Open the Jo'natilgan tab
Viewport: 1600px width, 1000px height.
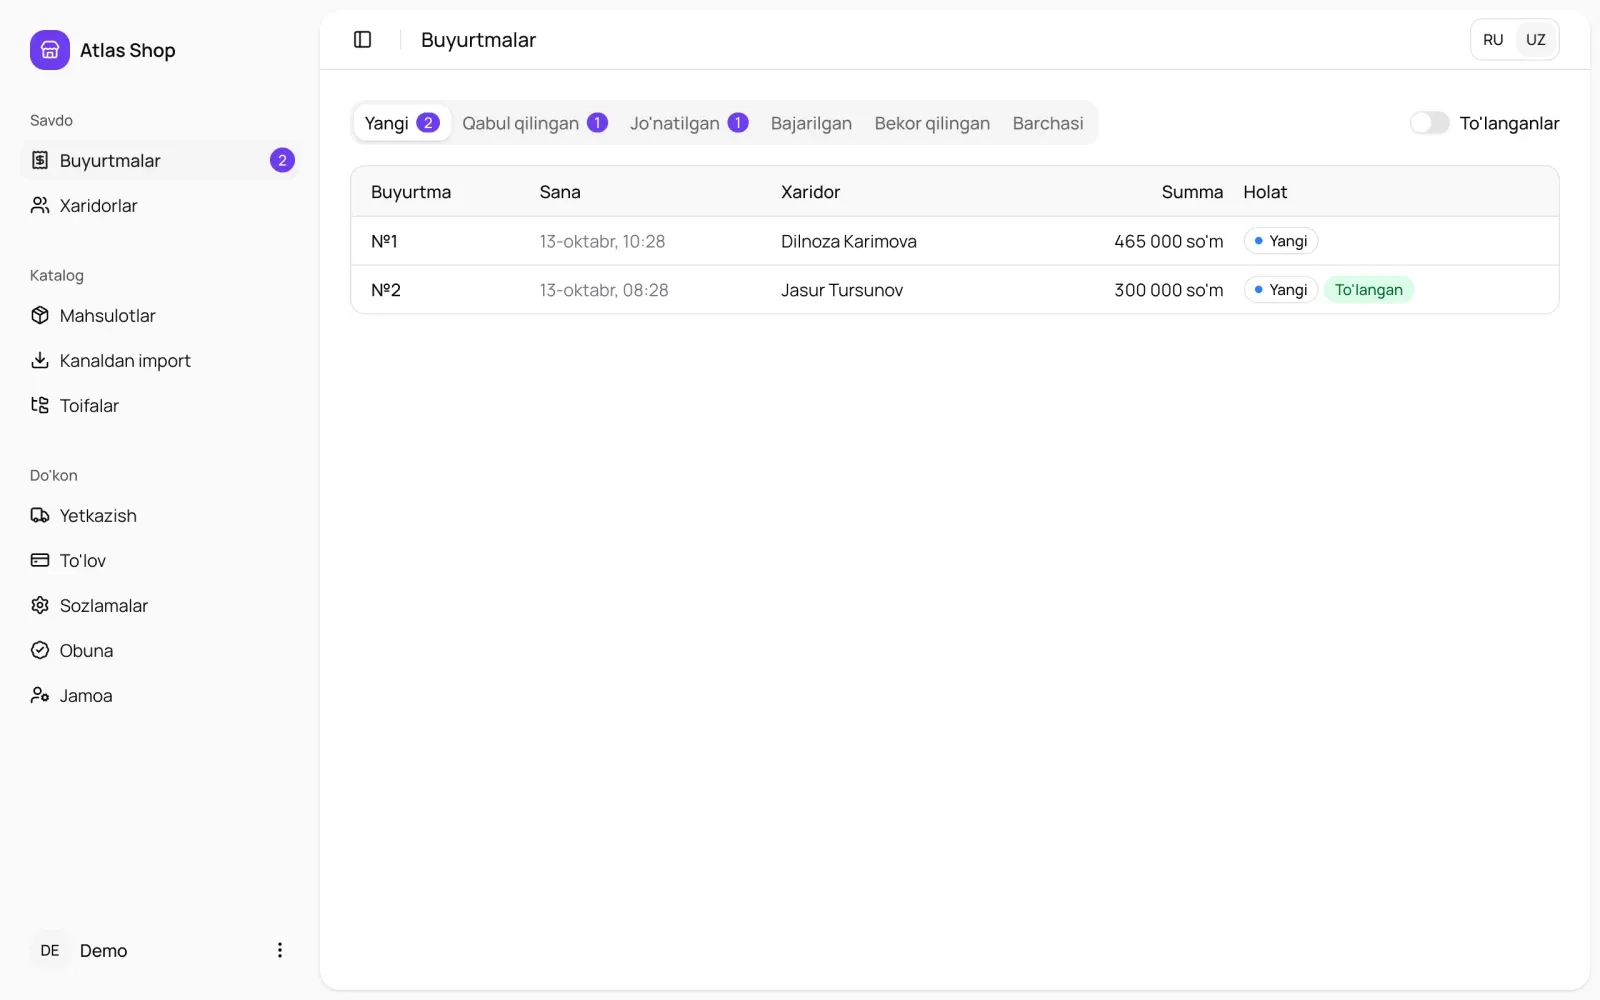point(689,123)
